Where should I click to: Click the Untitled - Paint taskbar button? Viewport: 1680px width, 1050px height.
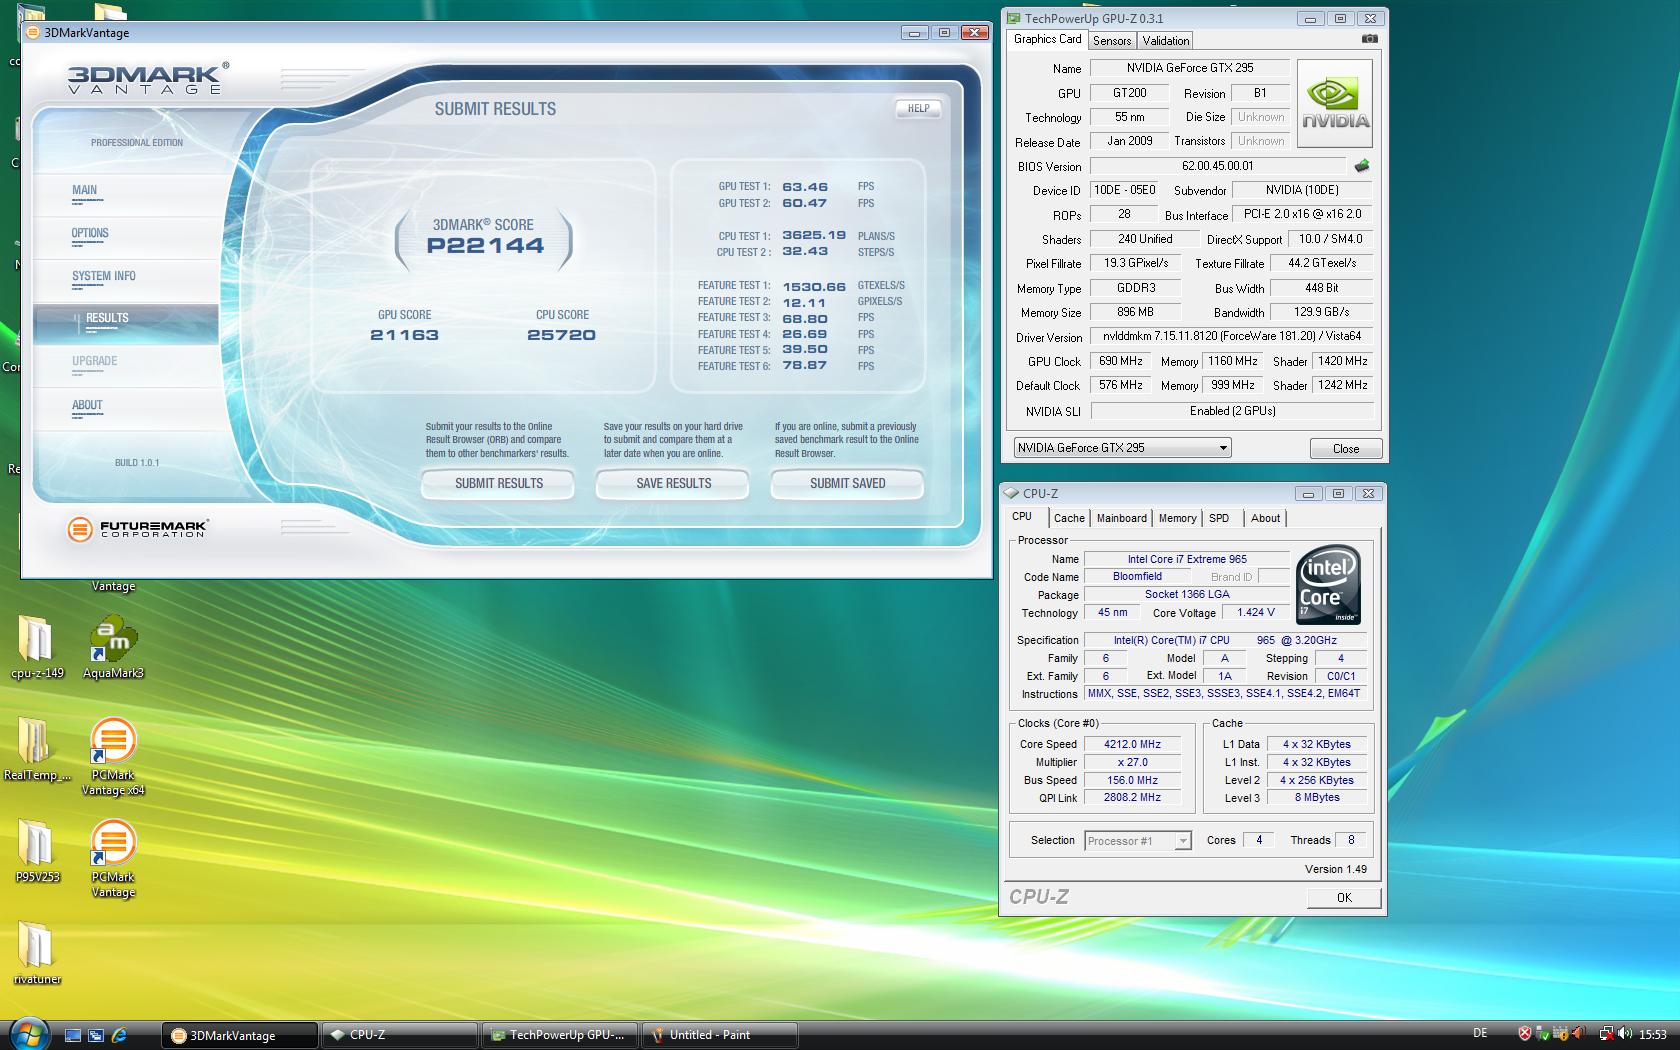(x=720, y=1035)
